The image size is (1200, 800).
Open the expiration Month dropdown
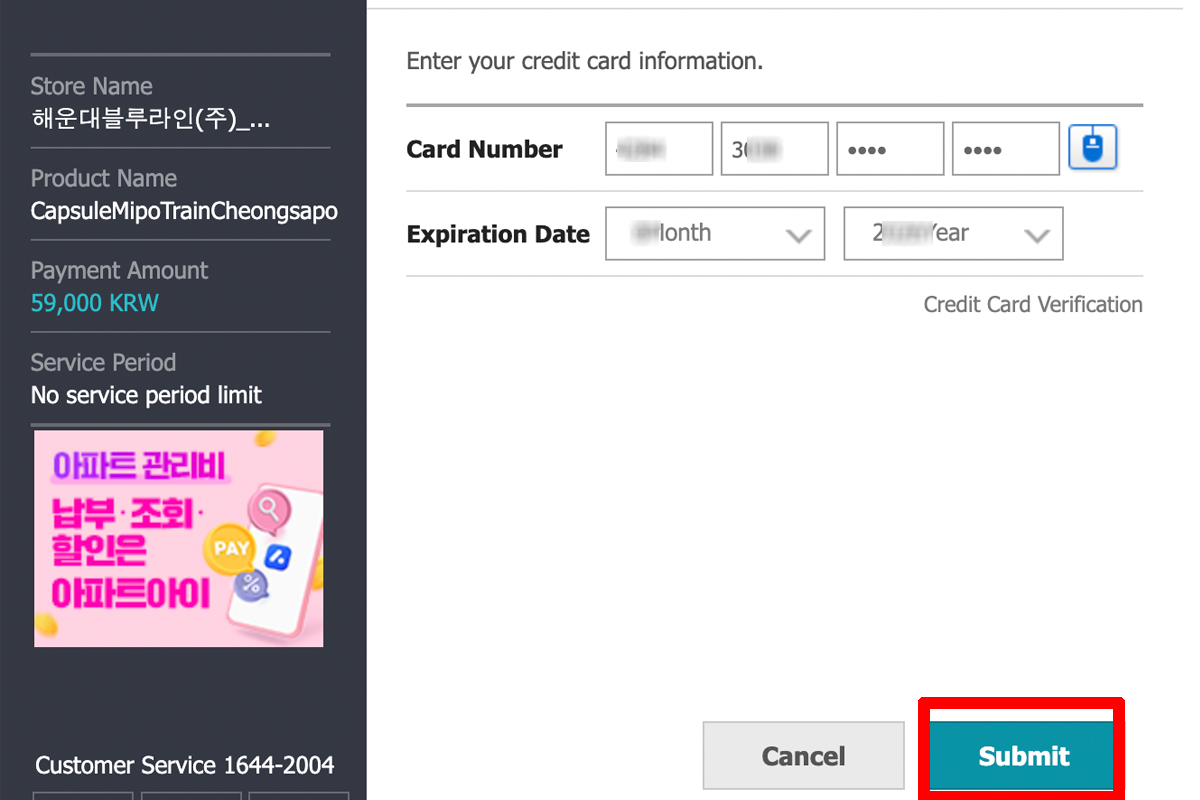(715, 234)
